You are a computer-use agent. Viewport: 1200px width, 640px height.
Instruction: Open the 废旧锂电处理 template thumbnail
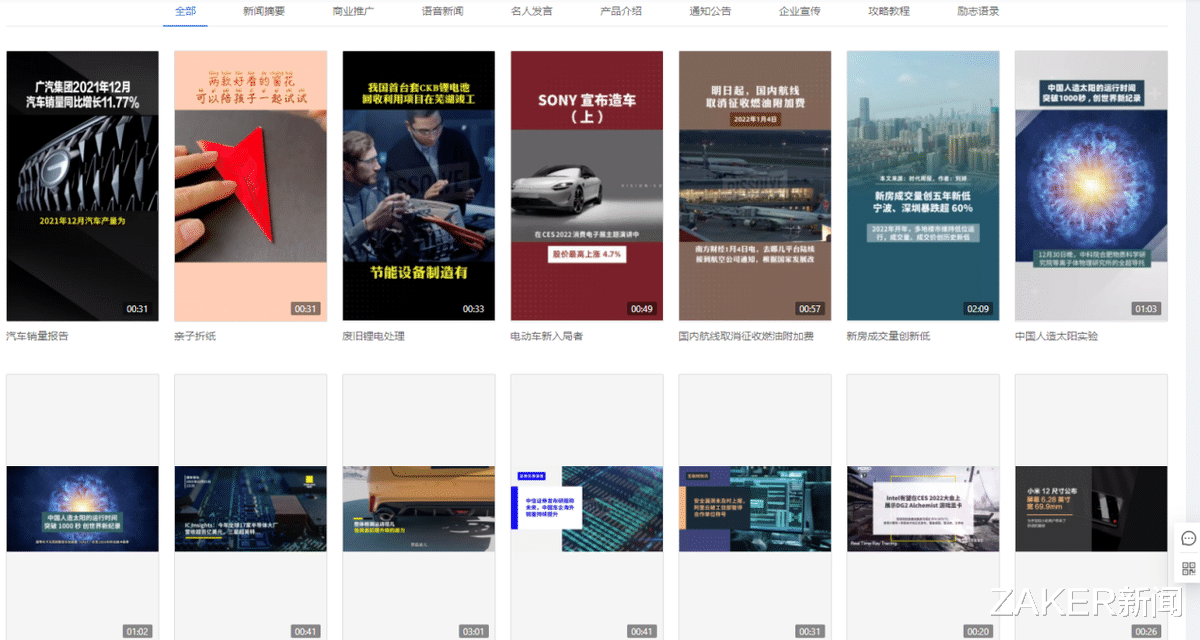pos(419,186)
